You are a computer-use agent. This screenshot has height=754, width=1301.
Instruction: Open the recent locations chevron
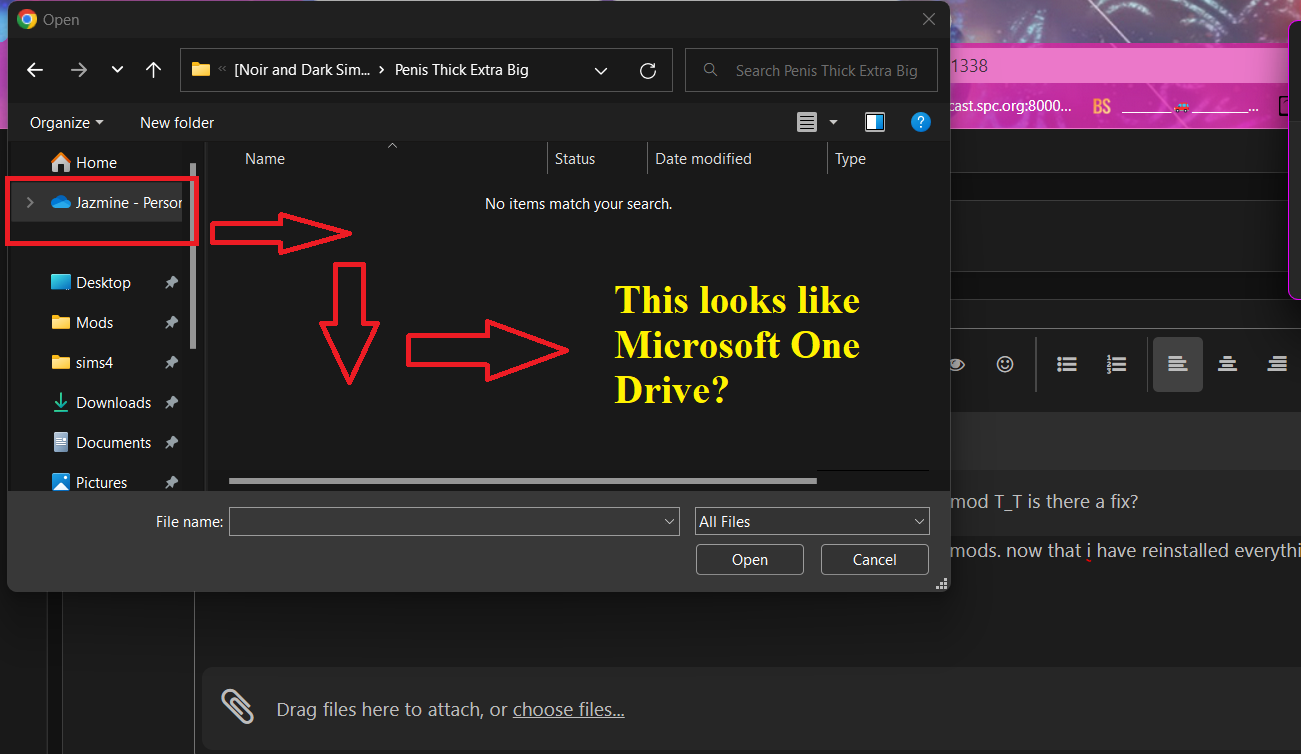pos(117,70)
